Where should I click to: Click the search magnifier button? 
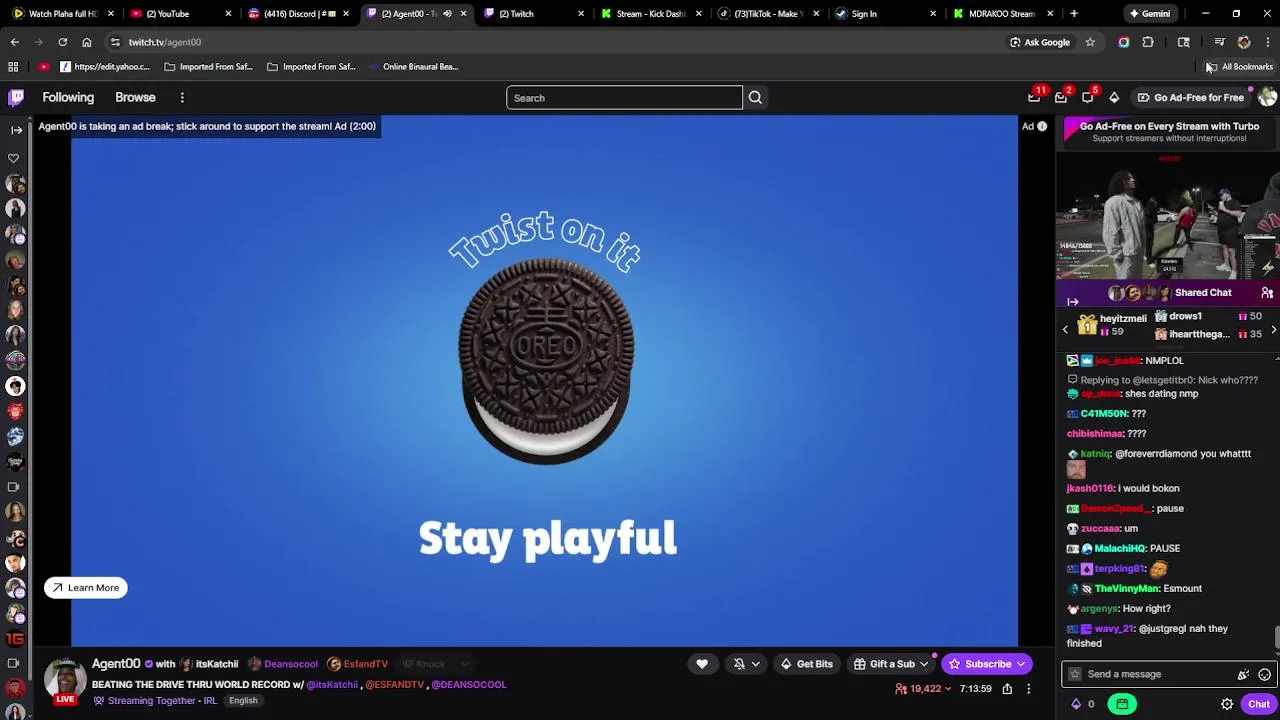[x=755, y=98]
